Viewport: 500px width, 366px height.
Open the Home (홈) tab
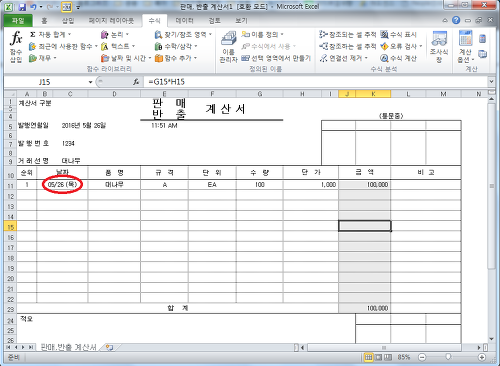pyautogui.click(x=44, y=21)
